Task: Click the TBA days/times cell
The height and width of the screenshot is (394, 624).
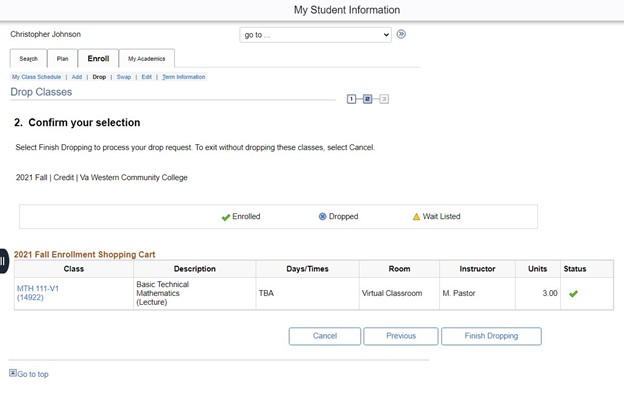Action: coord(307,293)
